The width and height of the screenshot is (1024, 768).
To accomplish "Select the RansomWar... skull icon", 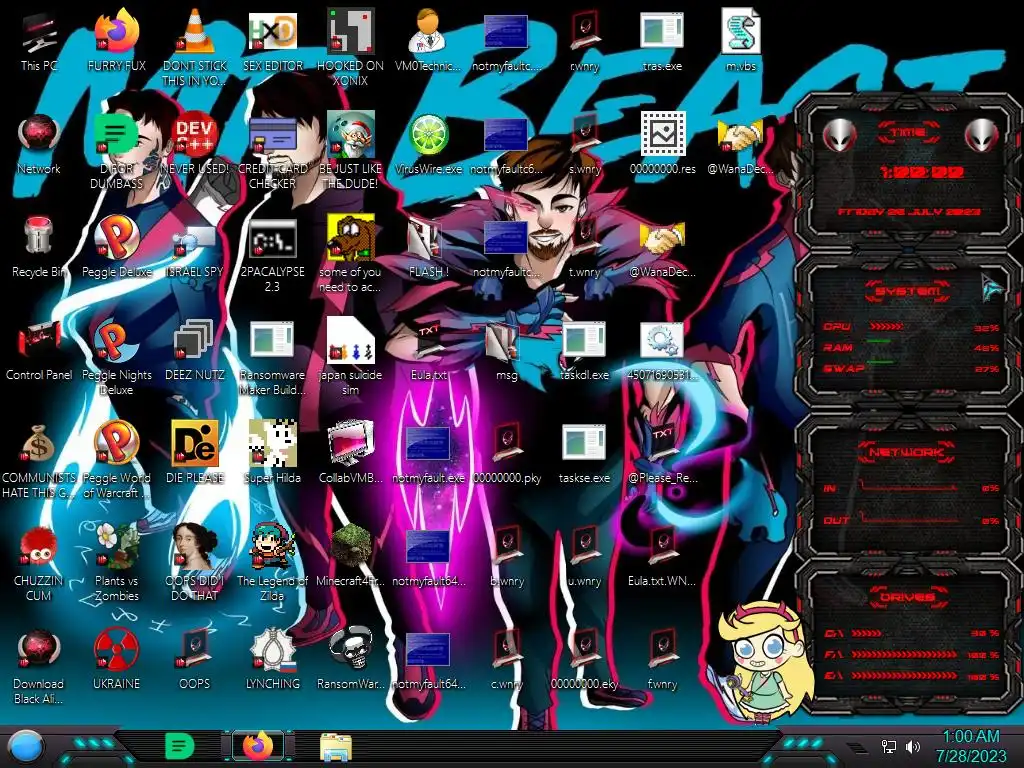I will (x=350, y=659).
